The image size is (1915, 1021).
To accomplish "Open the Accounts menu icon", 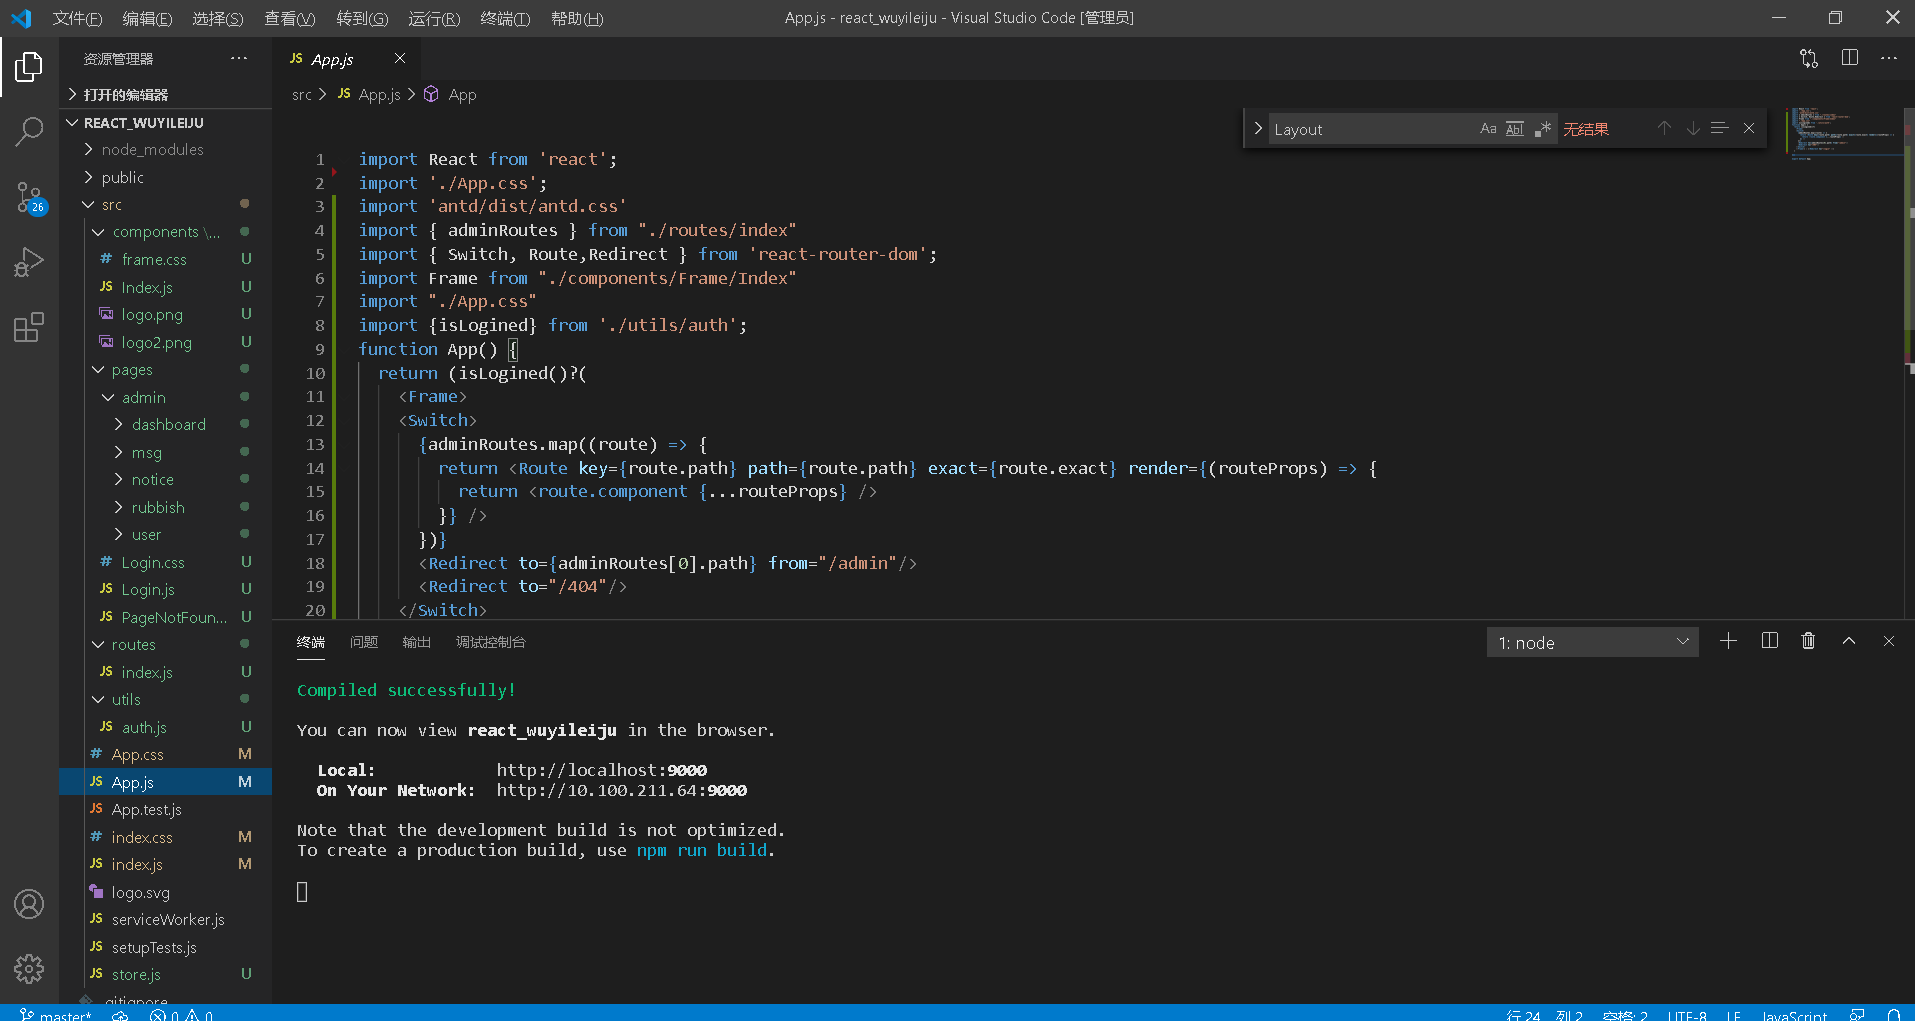I will point(29,904).
